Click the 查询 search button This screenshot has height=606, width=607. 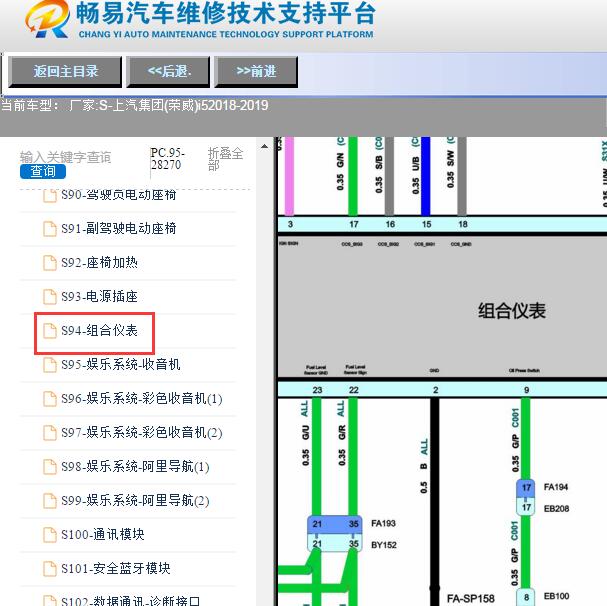pyautogui.click(x=43, y=171)
